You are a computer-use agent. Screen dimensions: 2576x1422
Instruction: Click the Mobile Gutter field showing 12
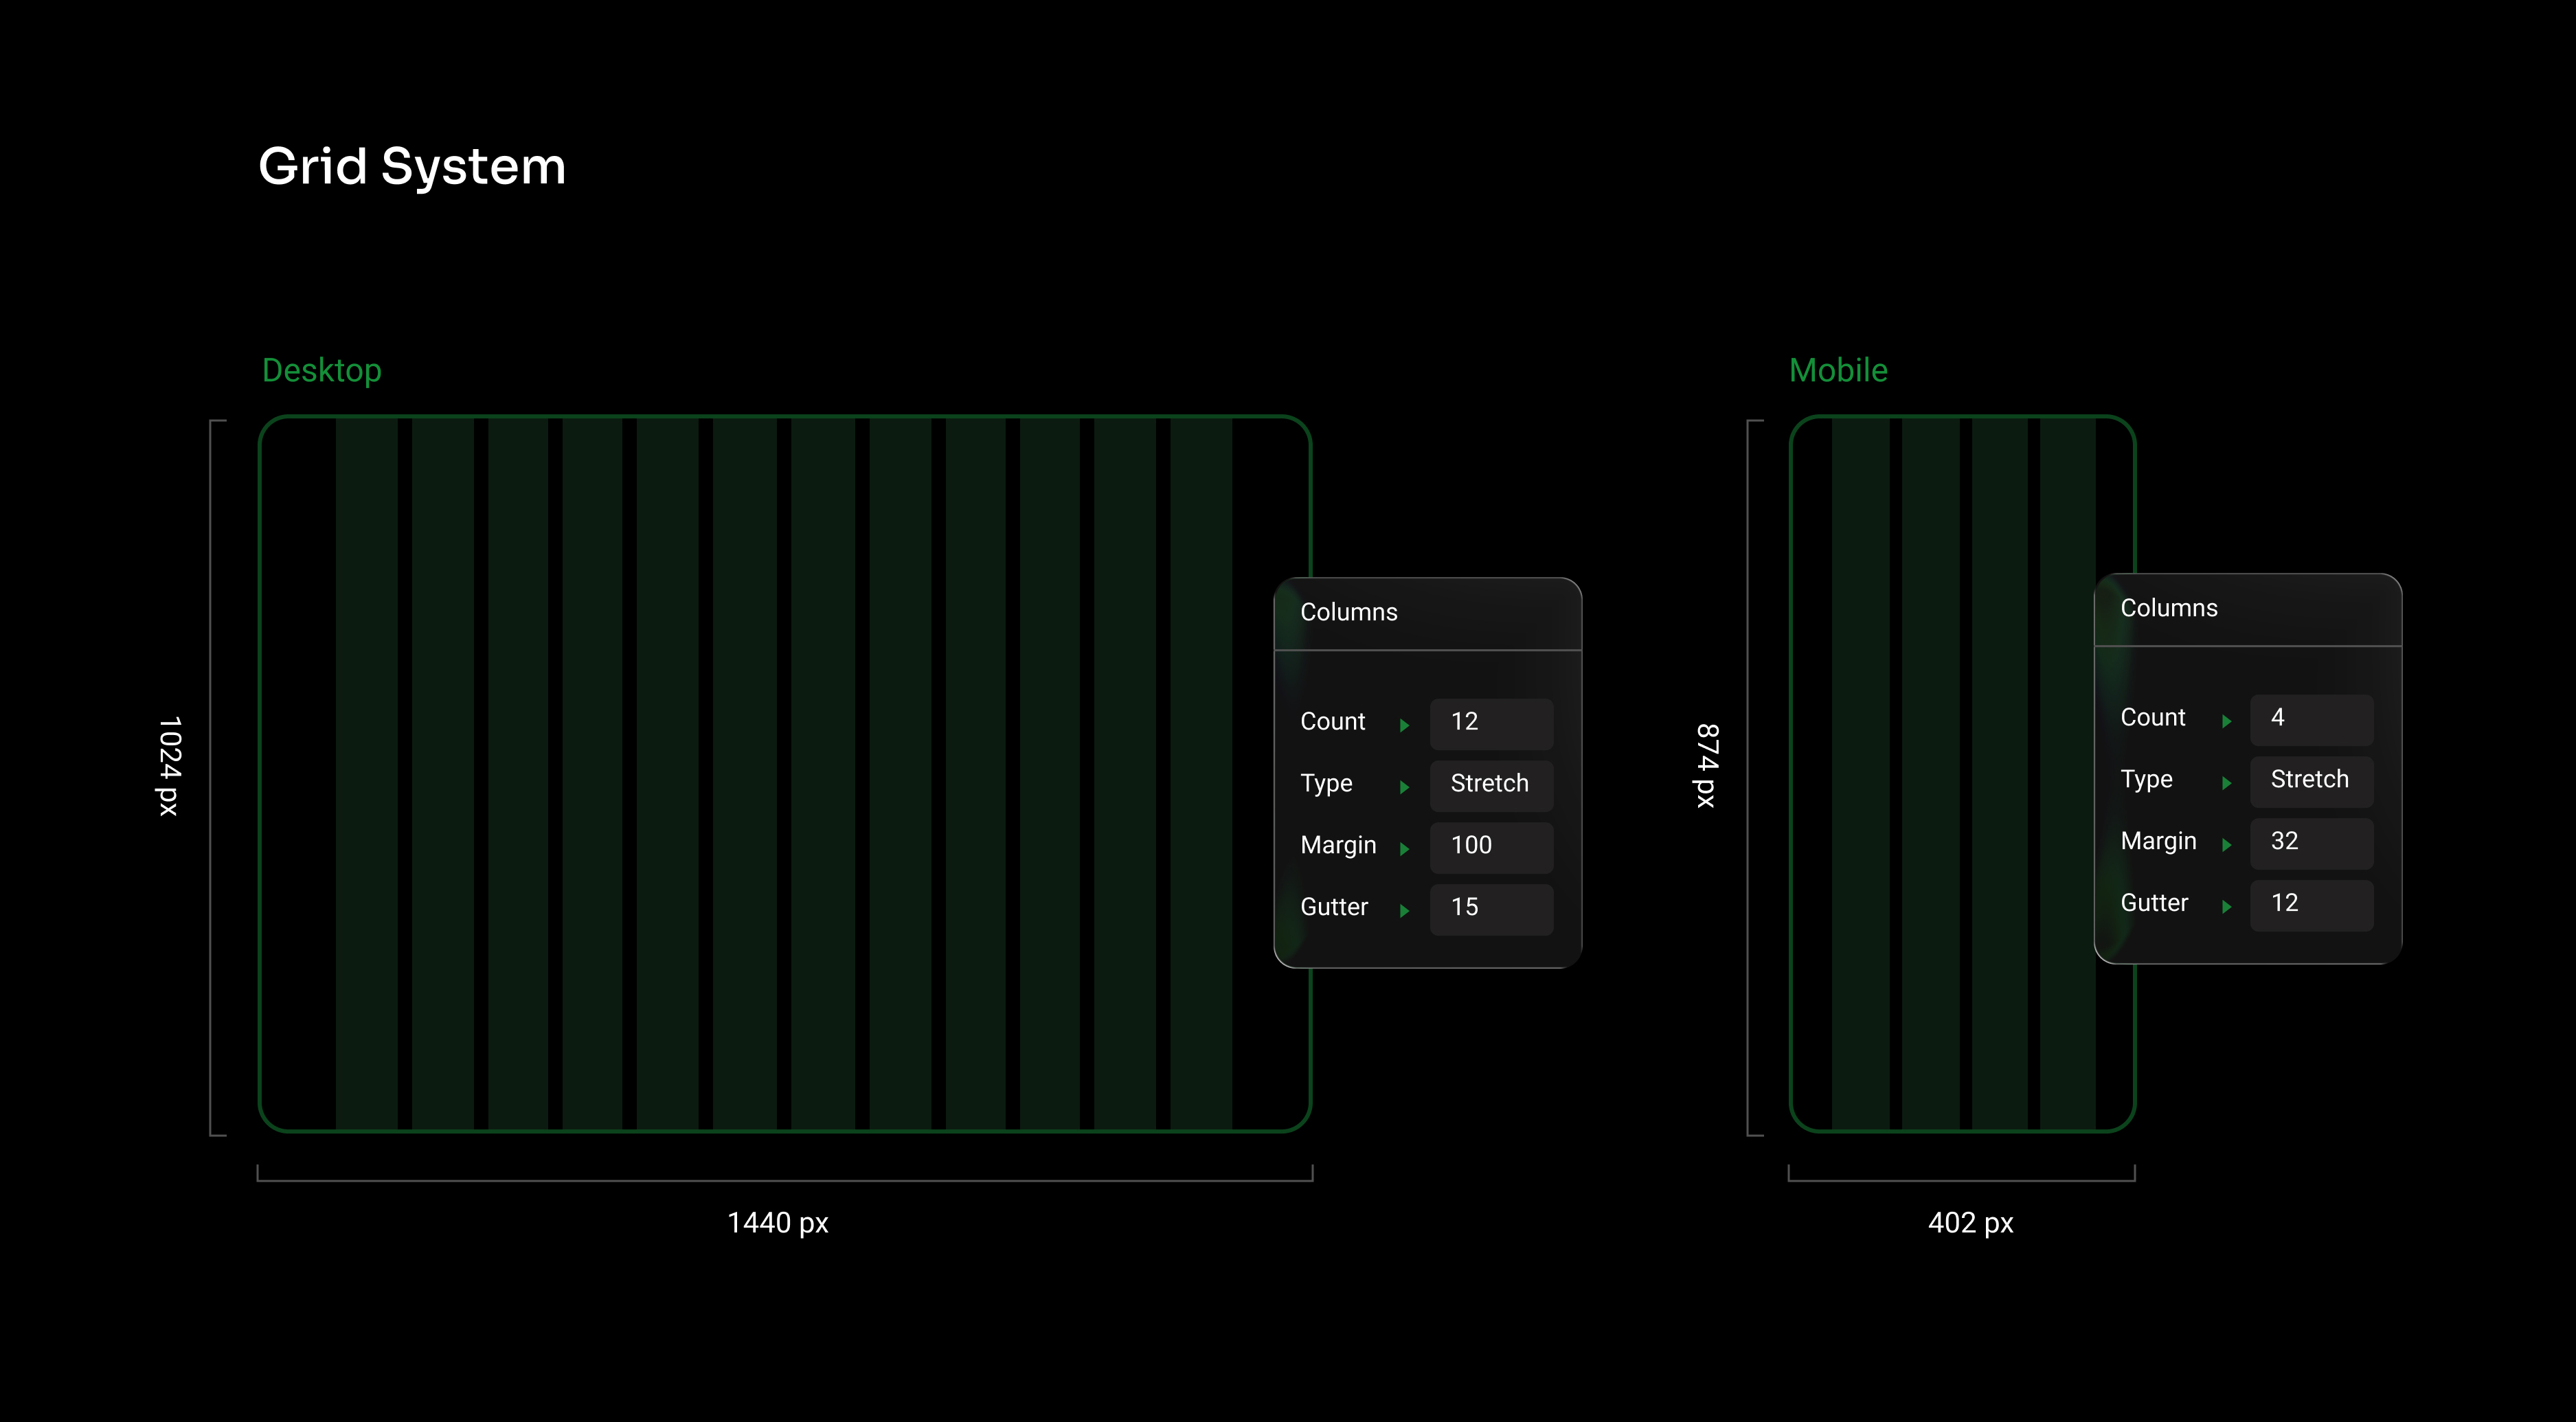[2311, 905]
